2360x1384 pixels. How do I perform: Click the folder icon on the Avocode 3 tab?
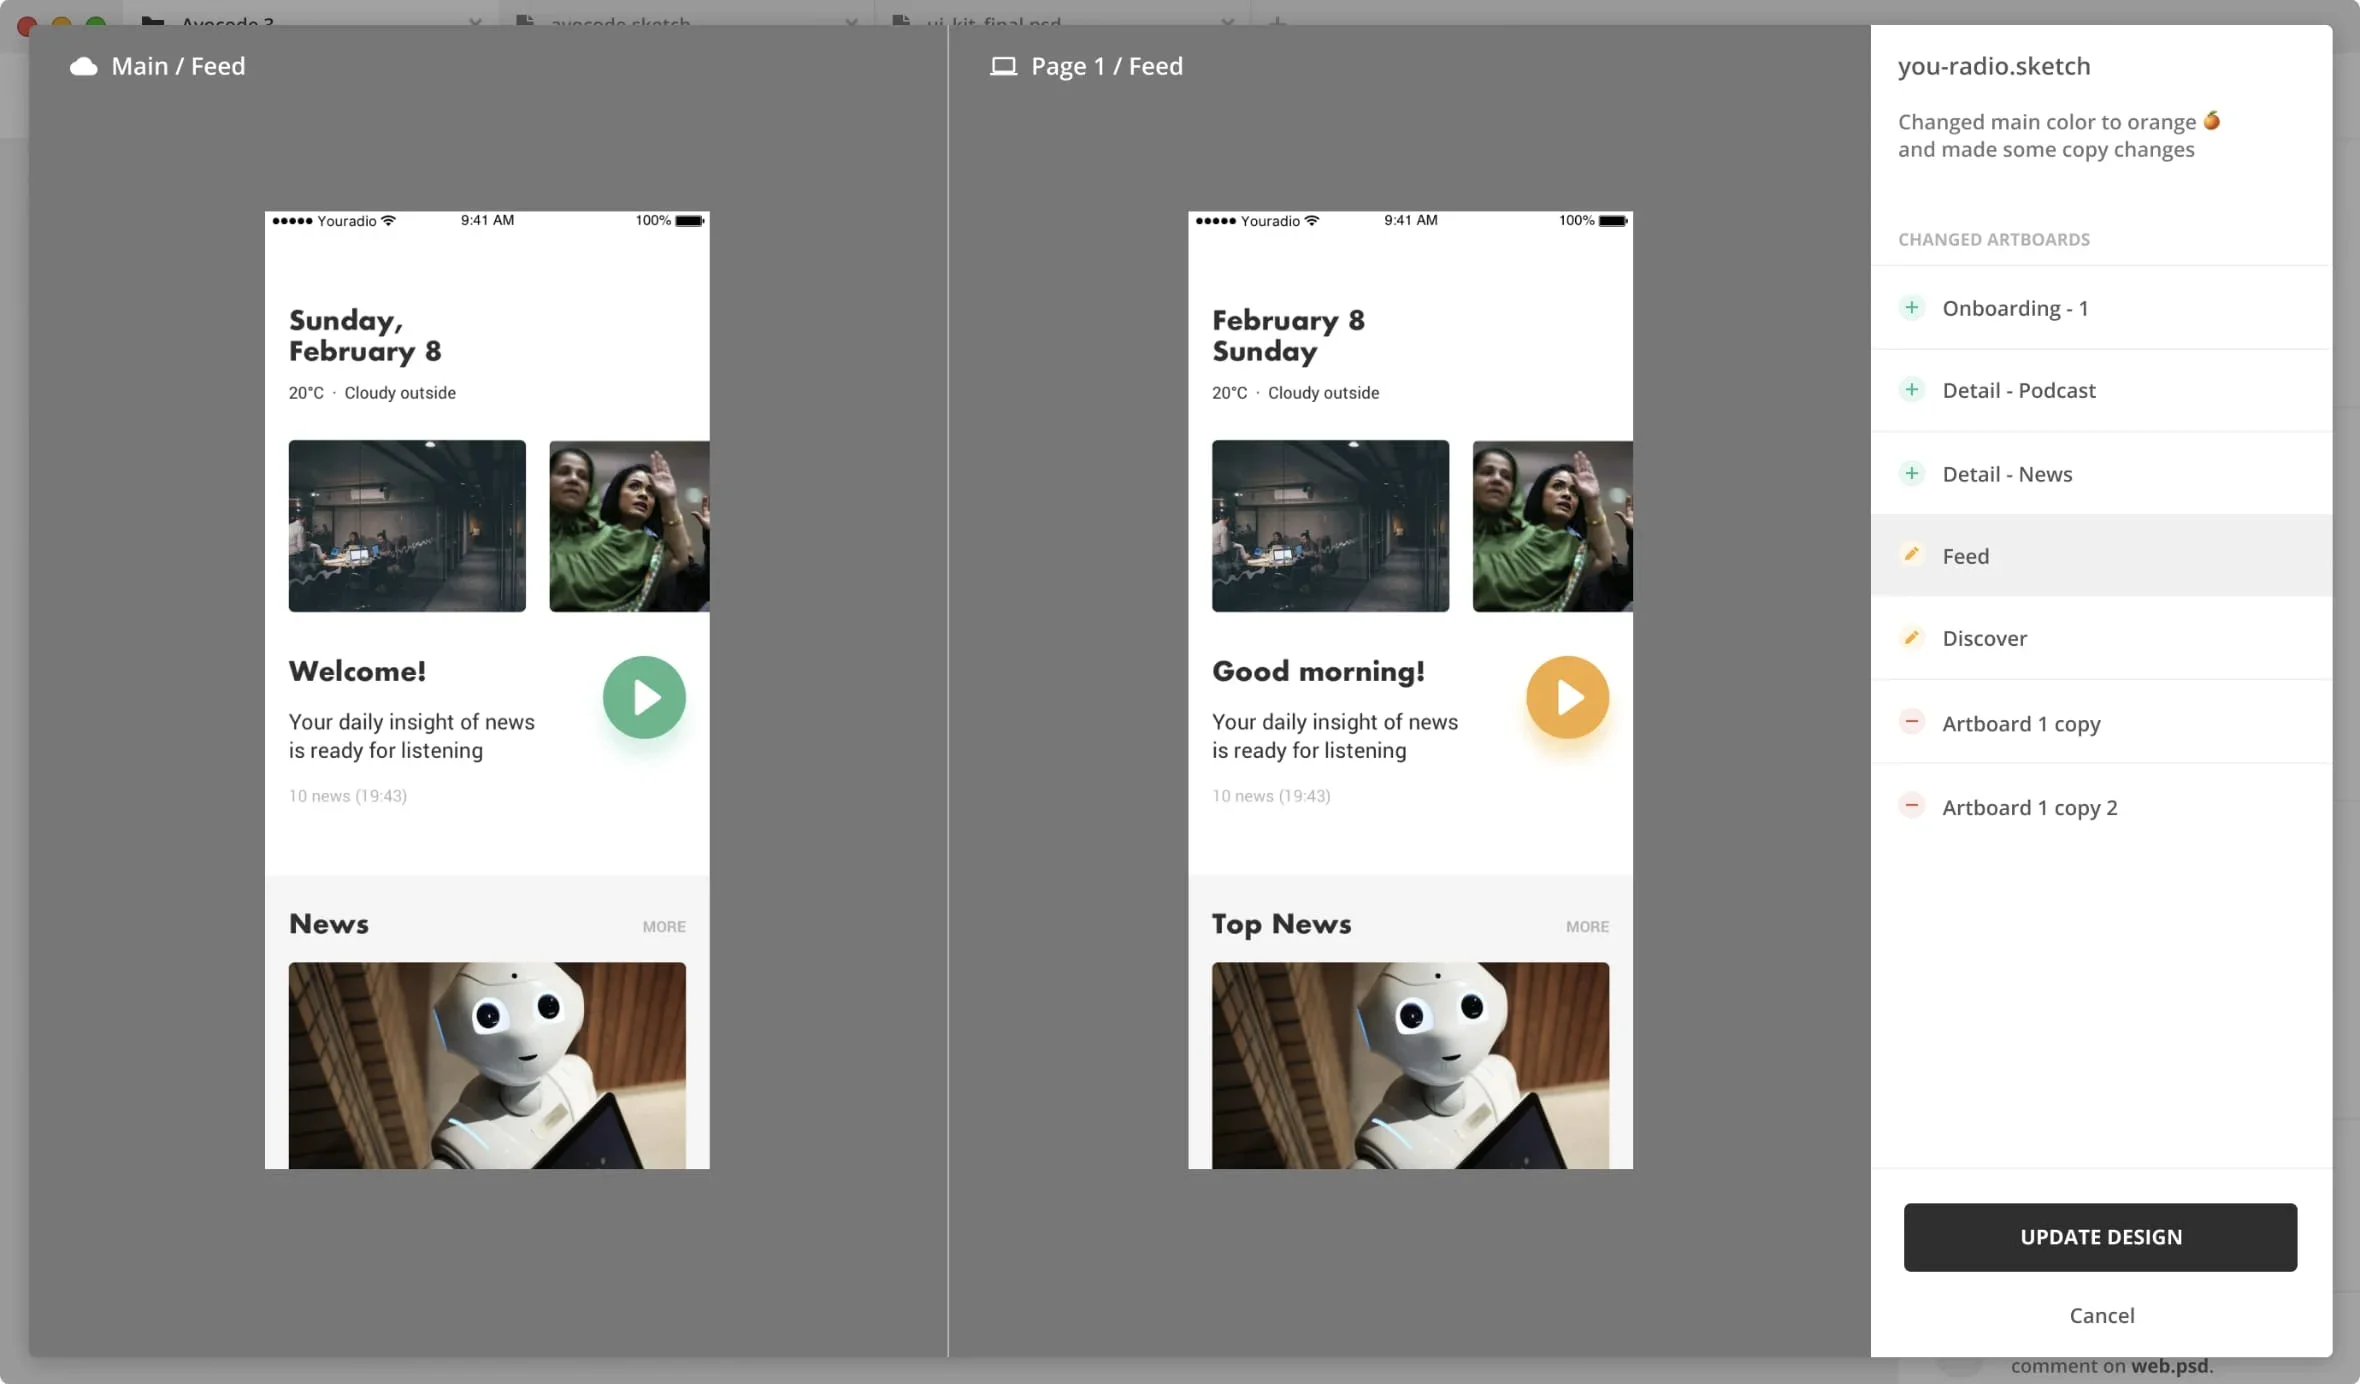[152, 22]
